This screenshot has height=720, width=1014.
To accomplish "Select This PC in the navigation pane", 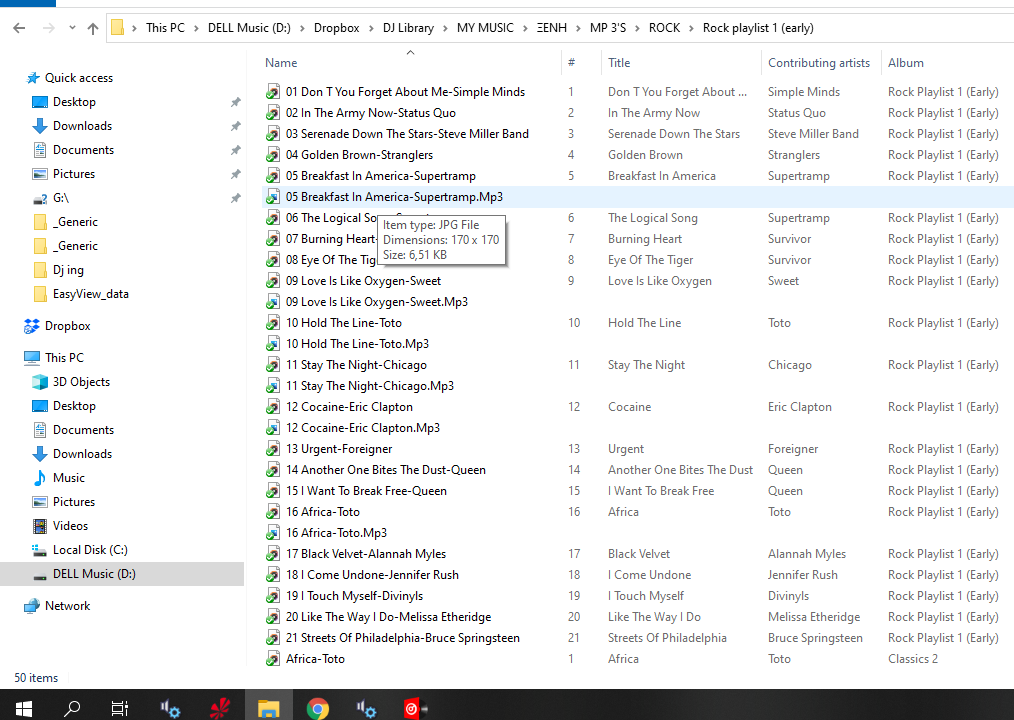I will (64, 358).
